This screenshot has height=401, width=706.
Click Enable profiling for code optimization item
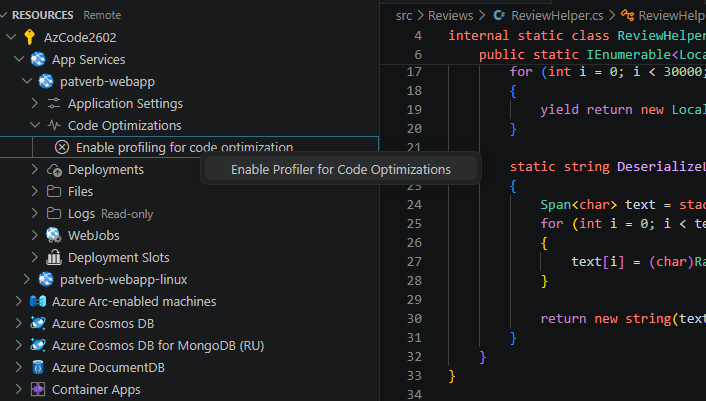click(184, 148)
